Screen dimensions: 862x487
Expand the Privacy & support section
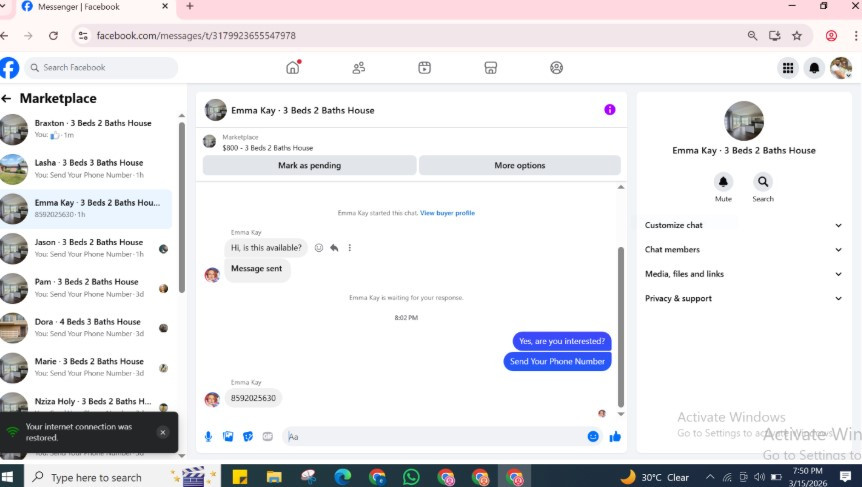coord(743,298)
